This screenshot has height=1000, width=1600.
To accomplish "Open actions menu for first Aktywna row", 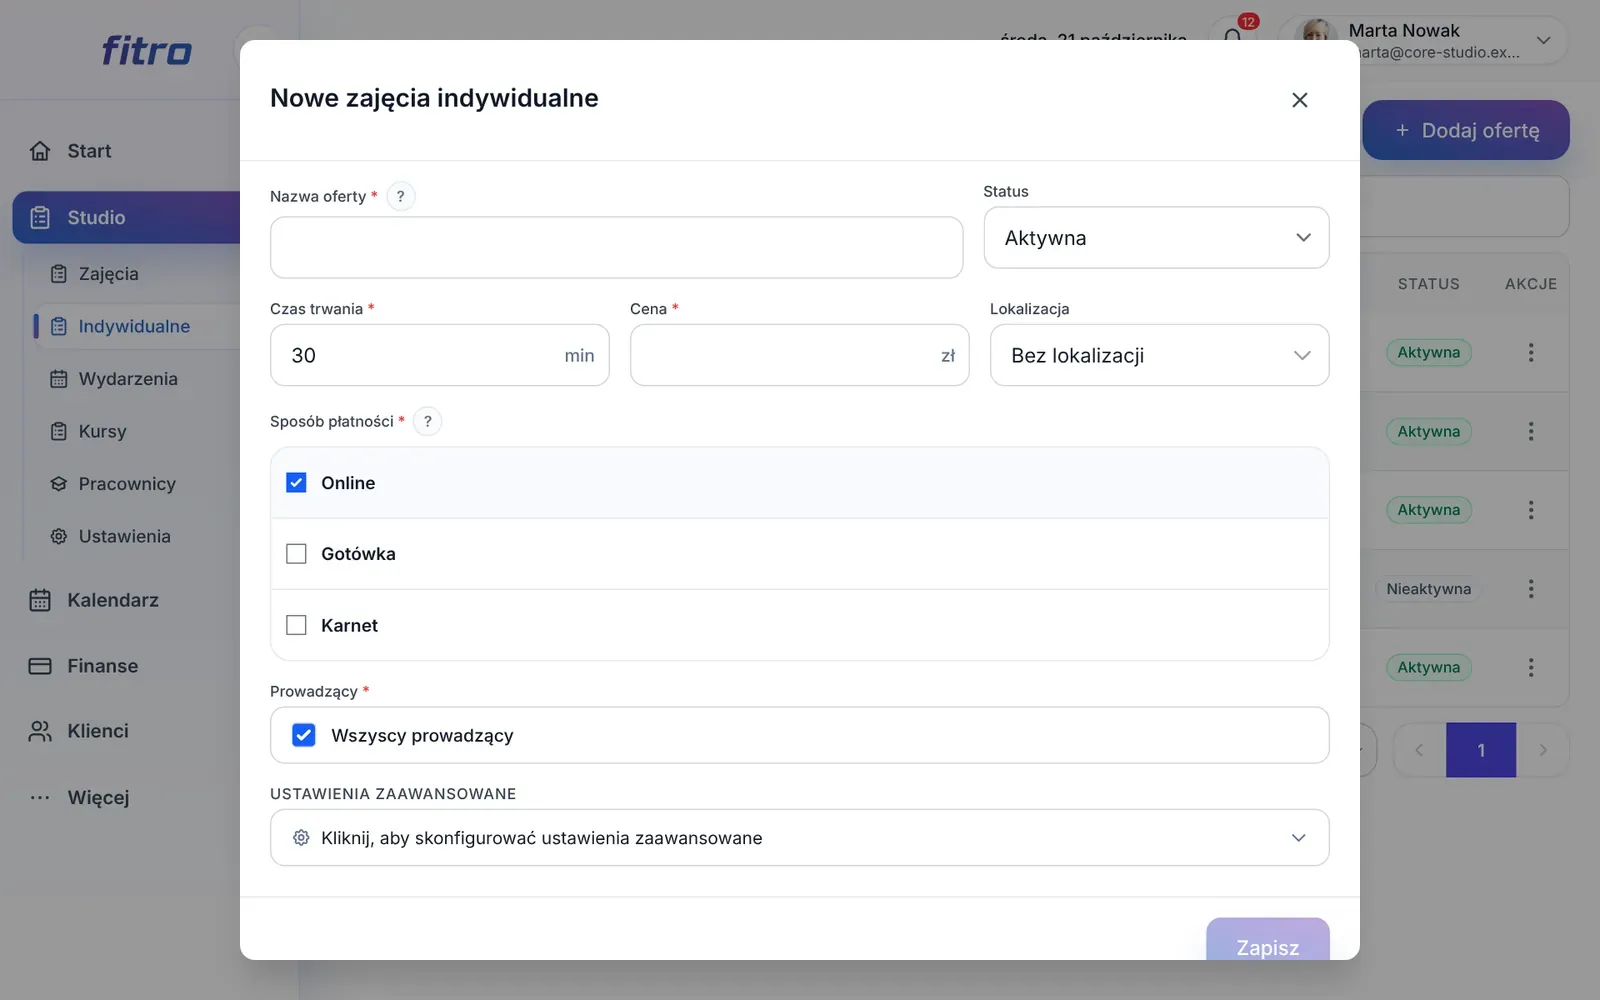I will (x=1530, y=352).
